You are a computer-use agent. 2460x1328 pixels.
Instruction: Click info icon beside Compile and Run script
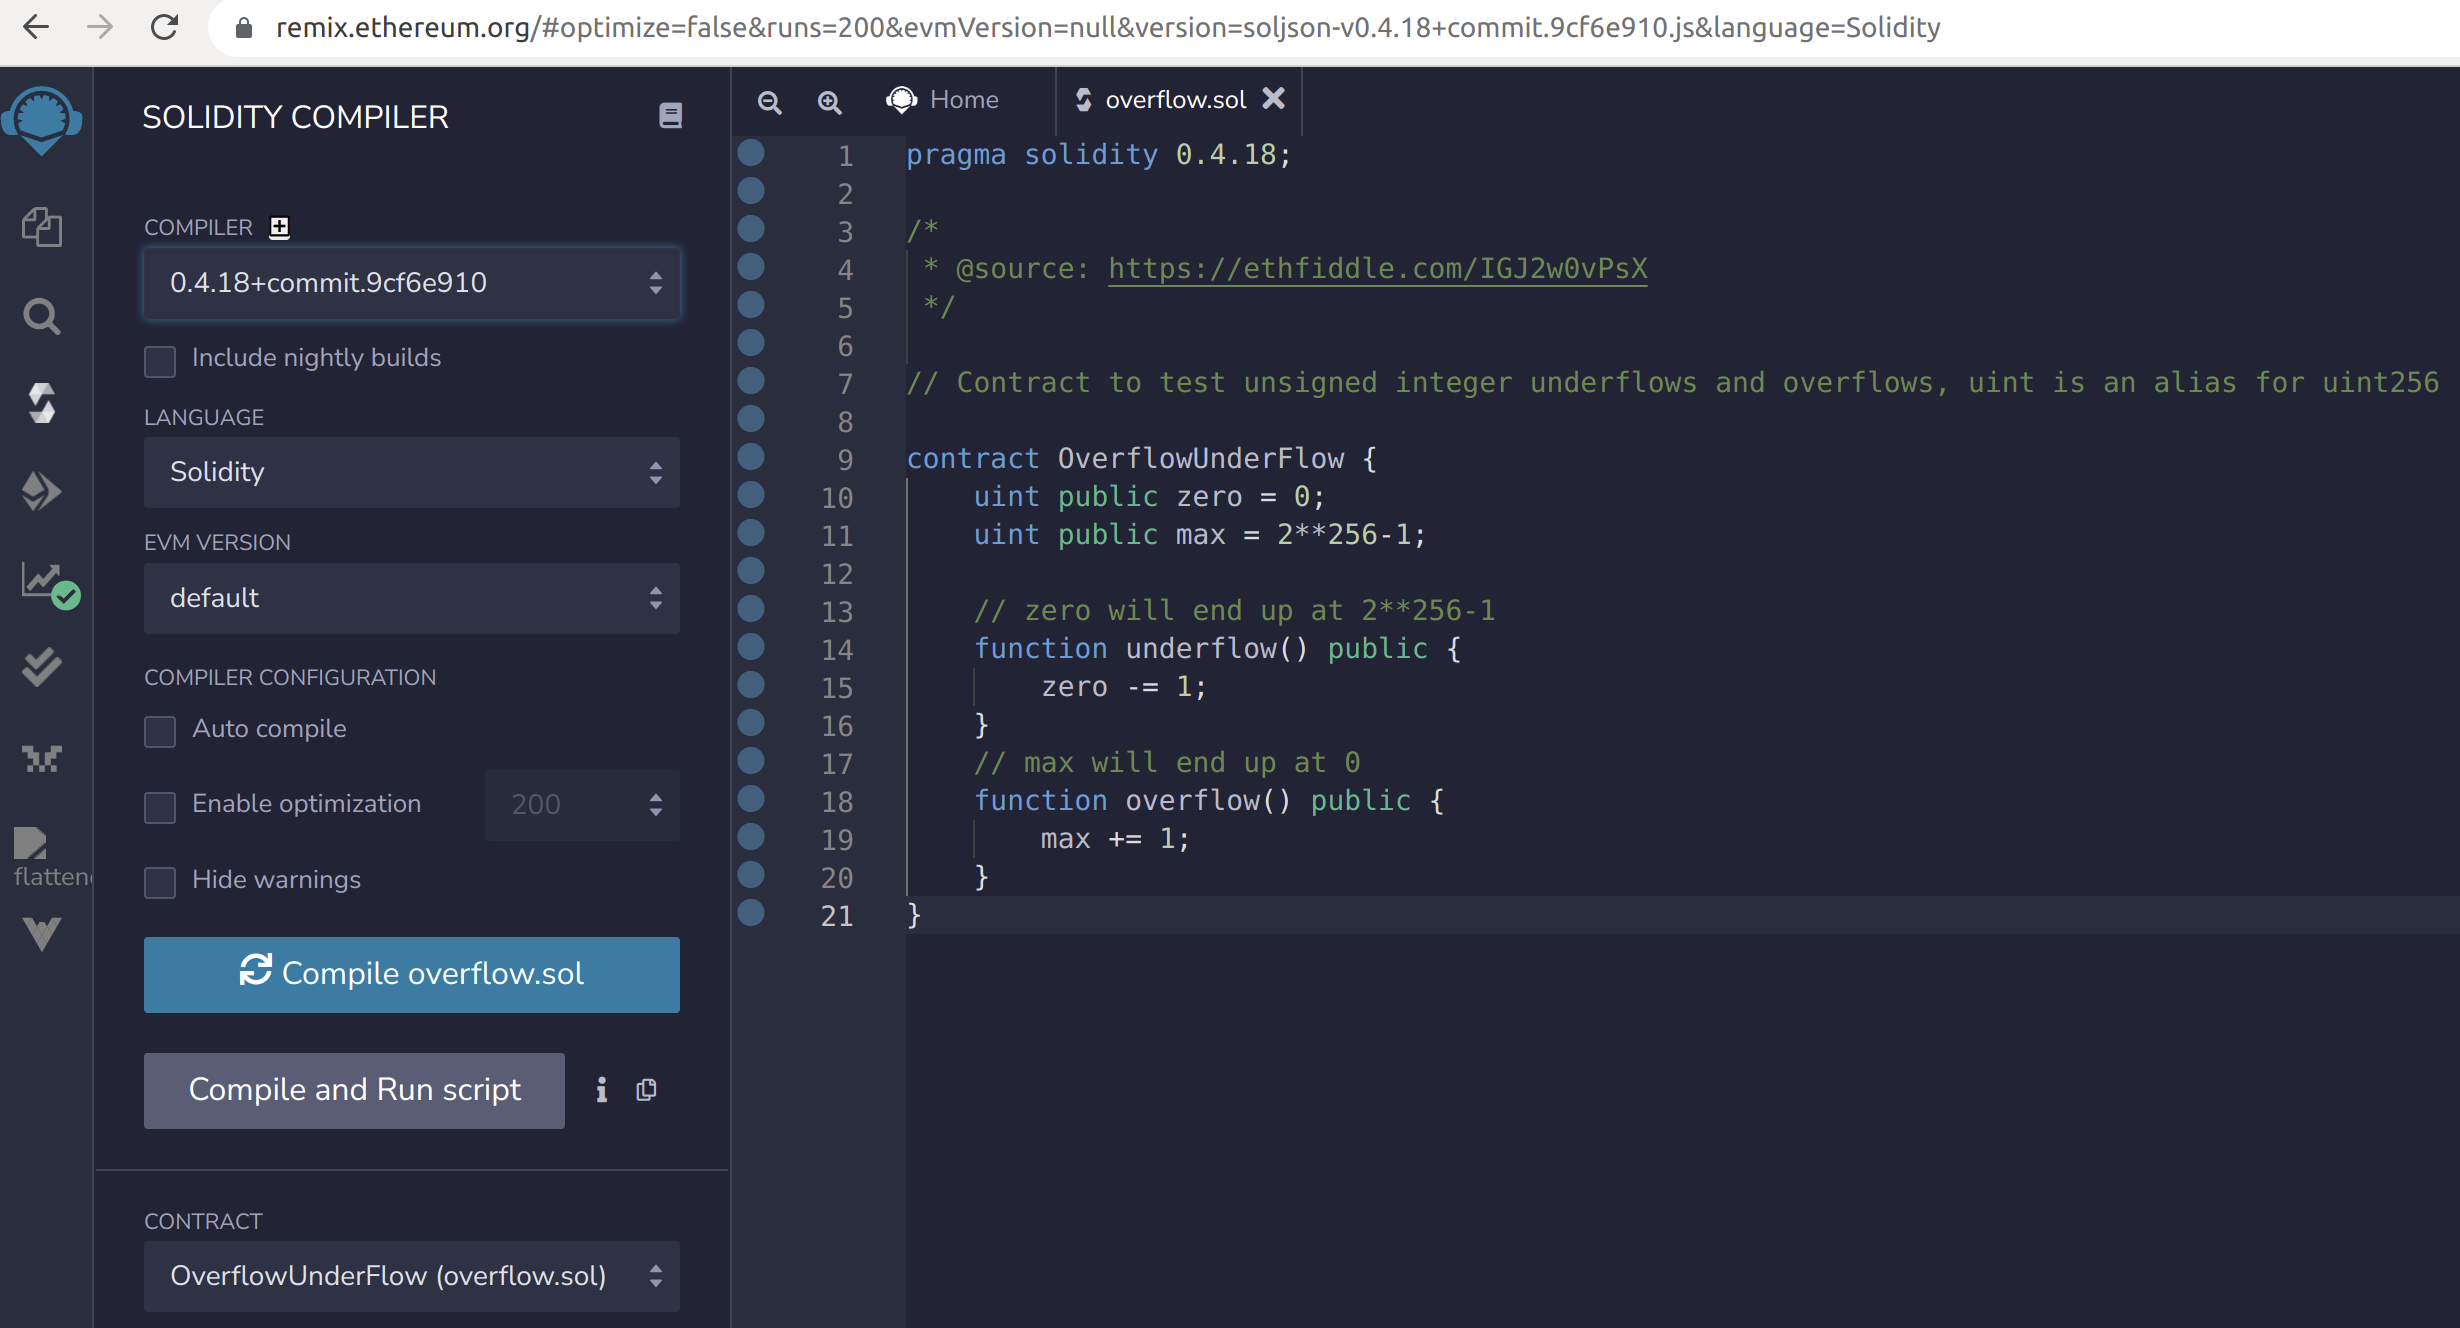tap(601, 1090)
